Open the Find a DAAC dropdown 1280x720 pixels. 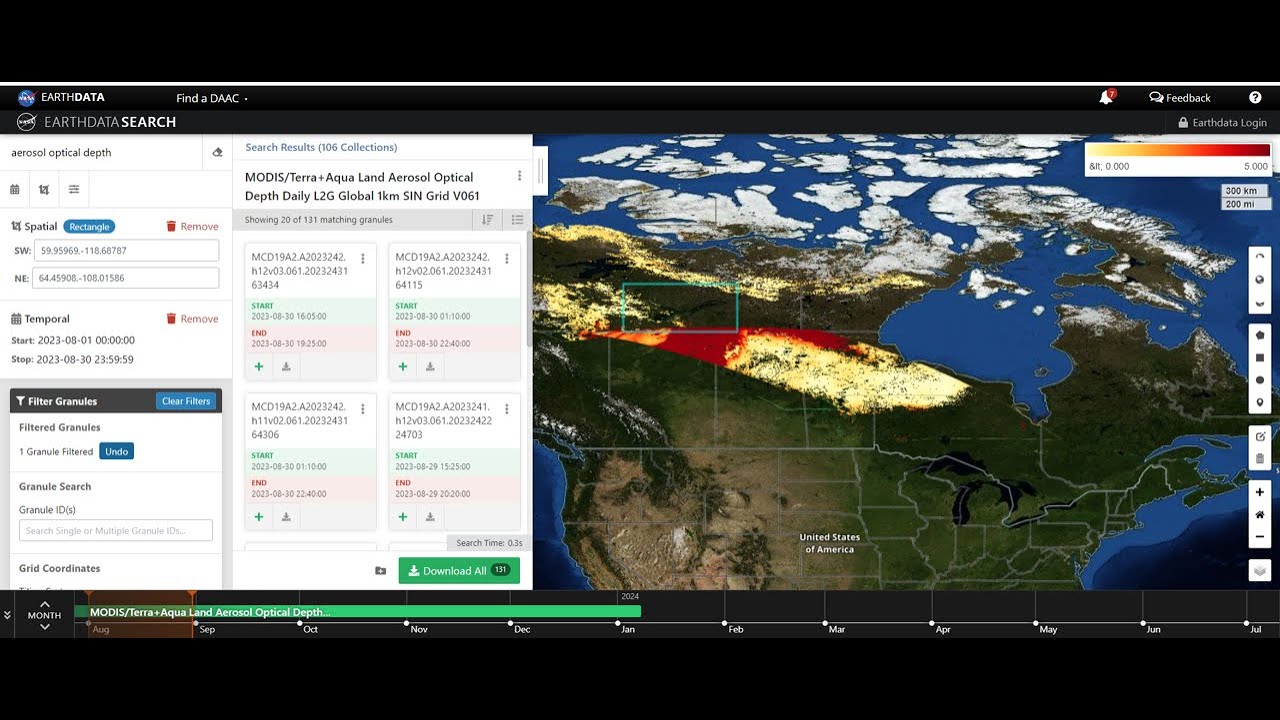pyautogui.click(x=212, y=98)
